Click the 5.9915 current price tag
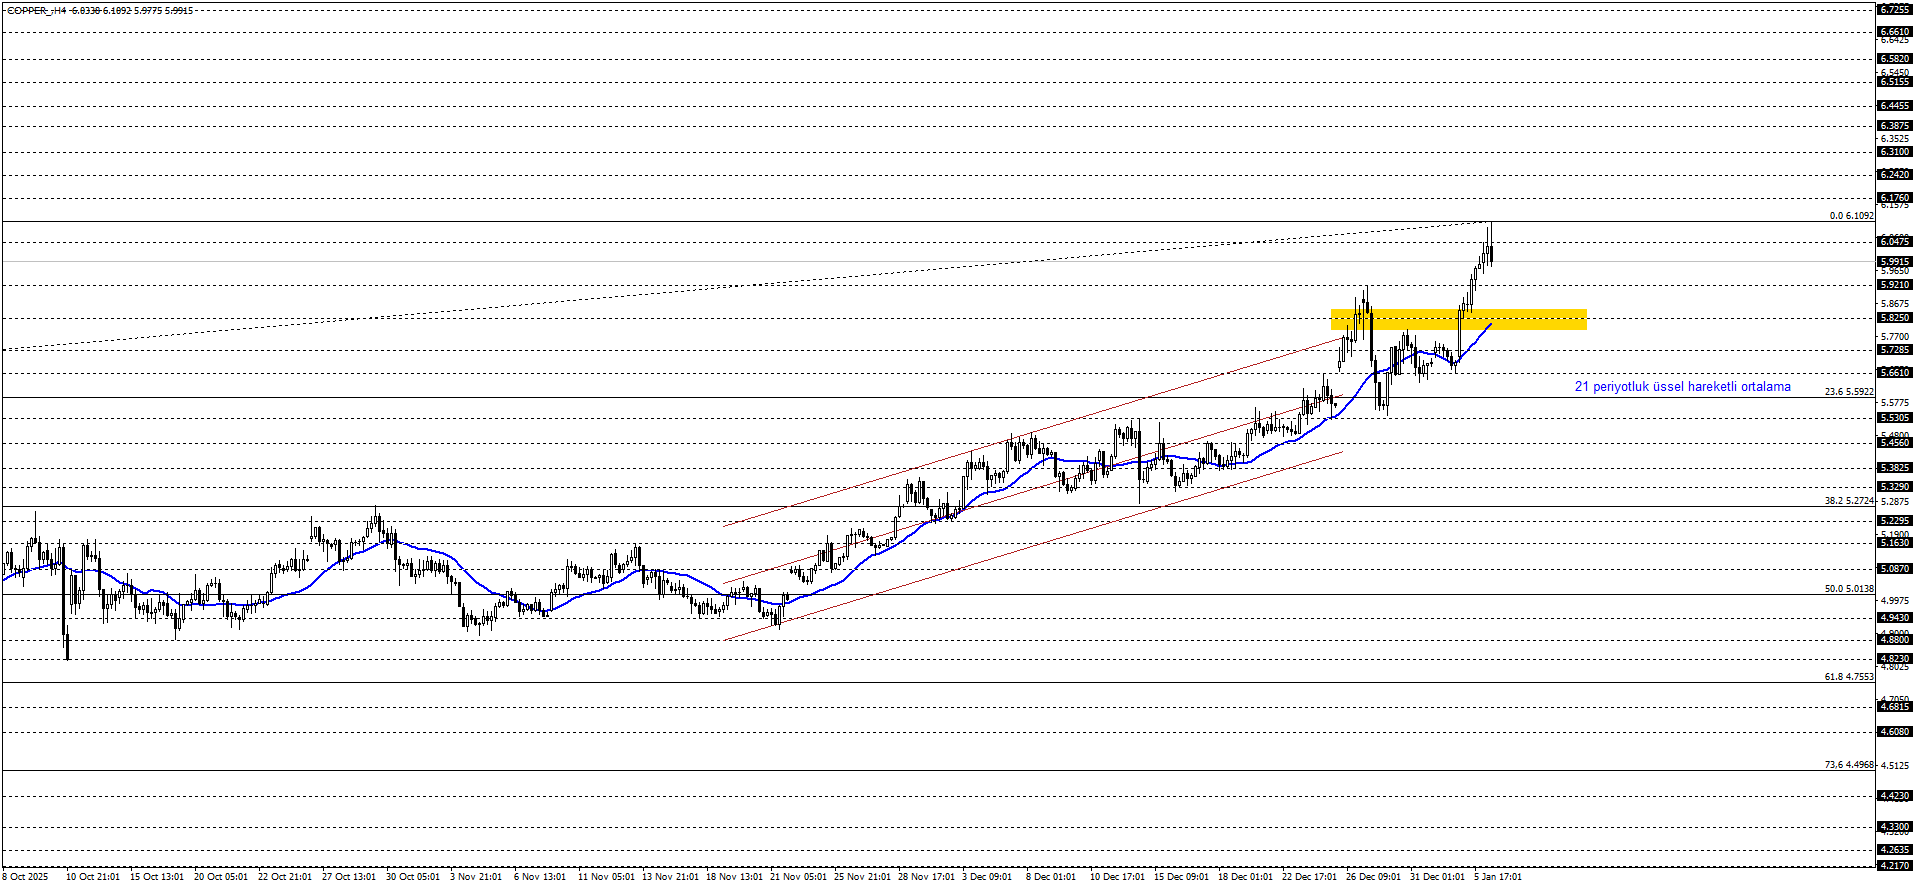 click(x=1895, y=262)
